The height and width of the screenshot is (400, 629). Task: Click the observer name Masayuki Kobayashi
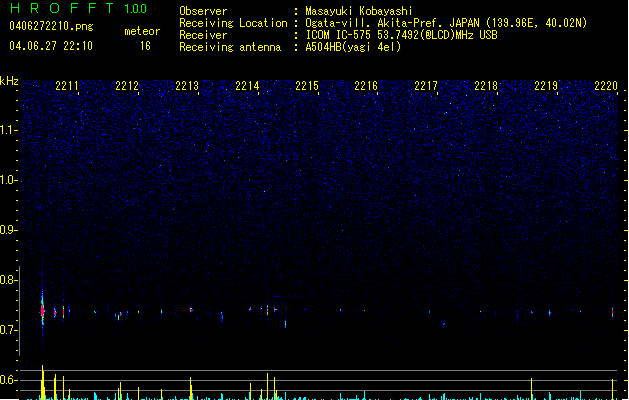[359, 11]
